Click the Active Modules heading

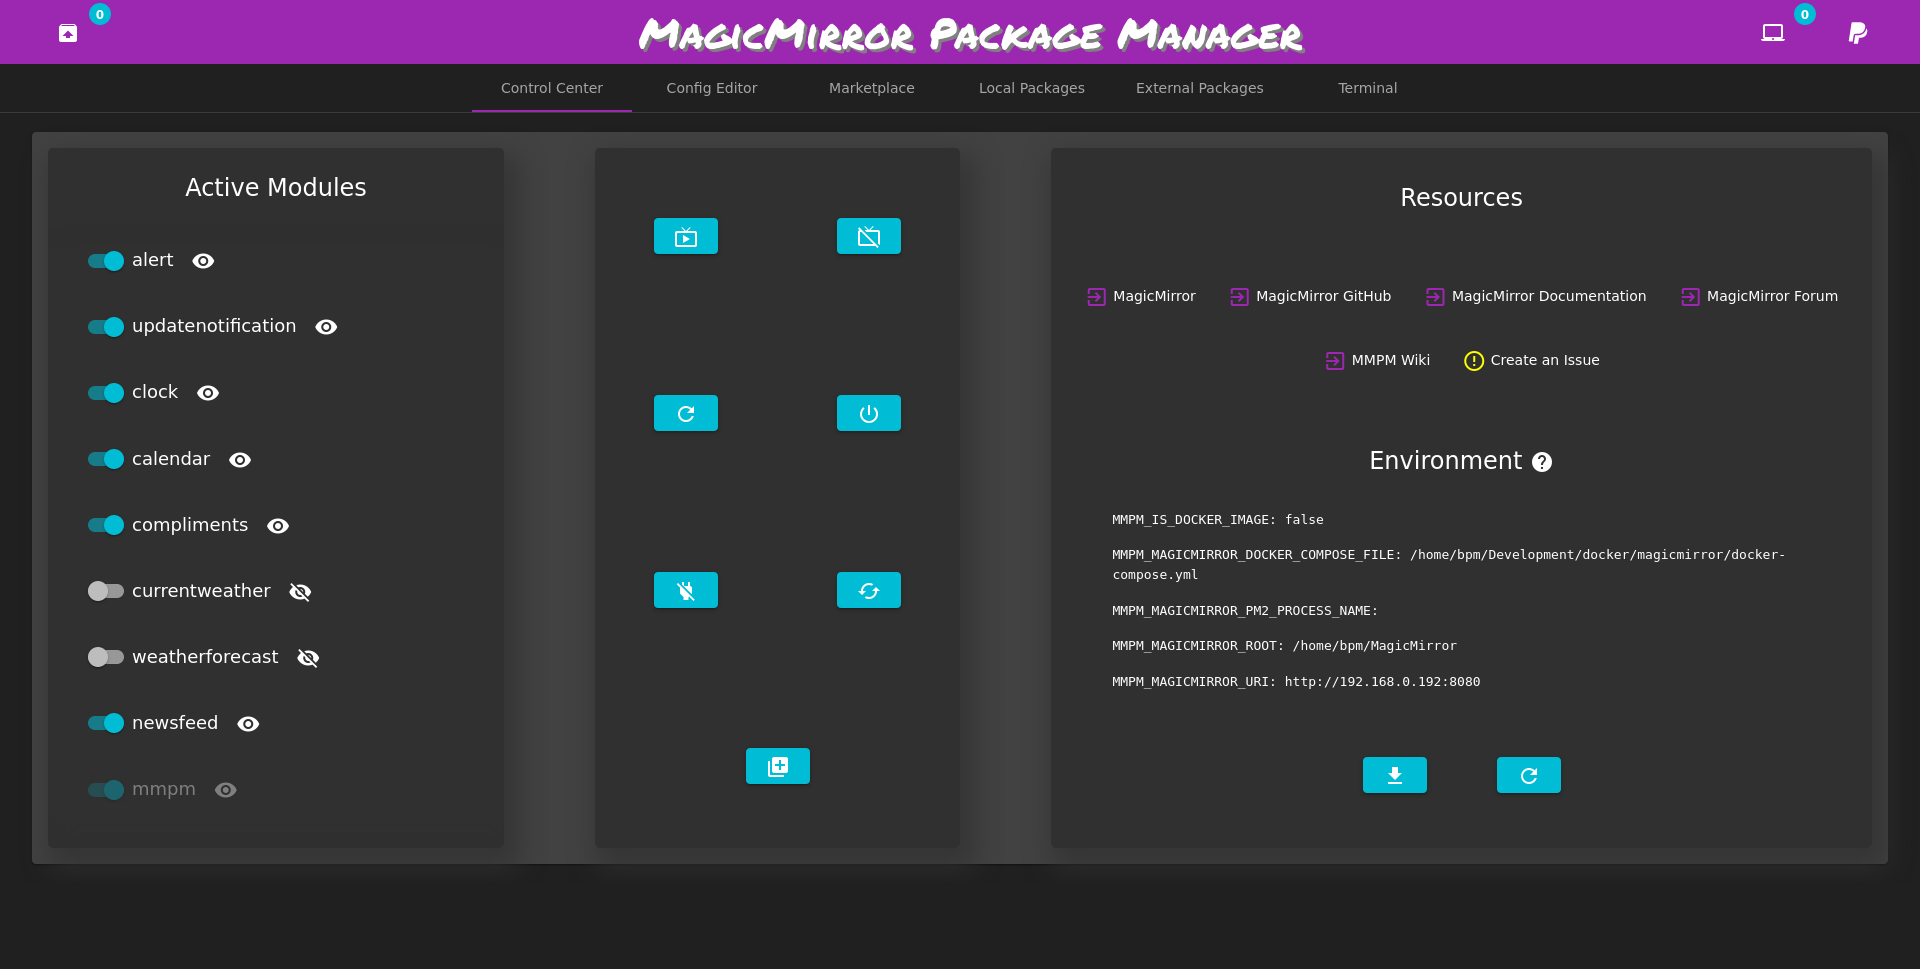coord(276,188)
